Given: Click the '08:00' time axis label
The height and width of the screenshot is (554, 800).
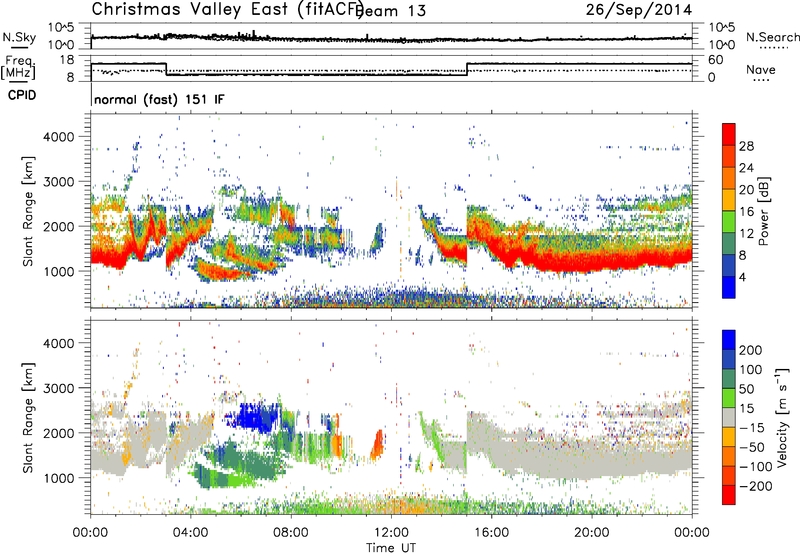Looking at the screenshot, I should pos(291,533).
